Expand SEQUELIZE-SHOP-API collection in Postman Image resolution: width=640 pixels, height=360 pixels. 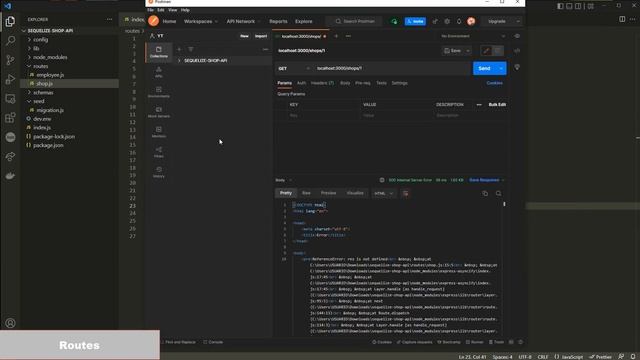[179, 60]
